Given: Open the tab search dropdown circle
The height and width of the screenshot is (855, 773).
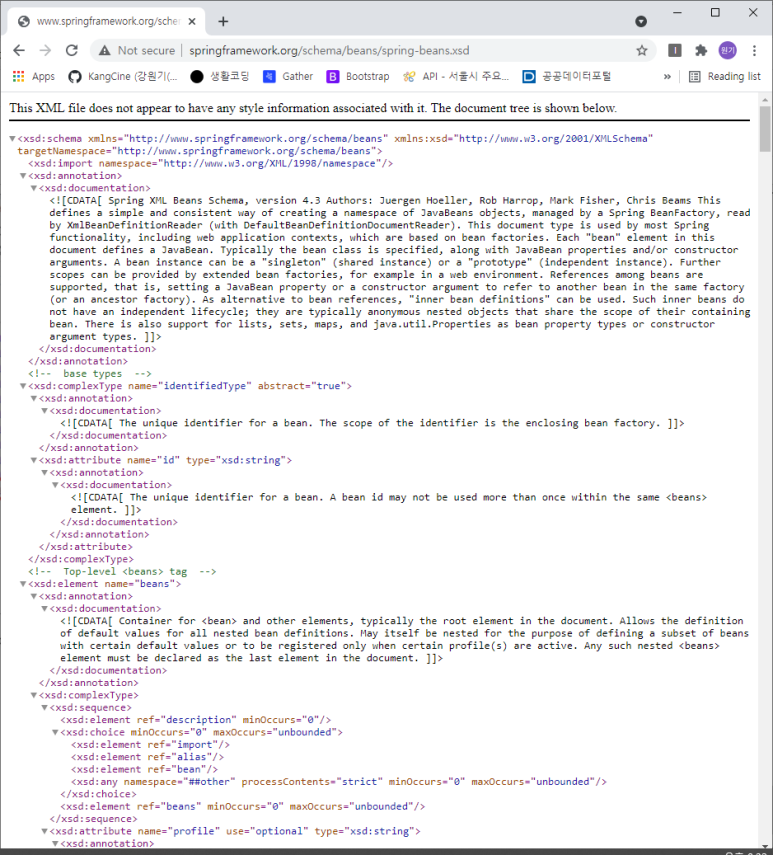Looking at the screenshot, I should 641,21.
